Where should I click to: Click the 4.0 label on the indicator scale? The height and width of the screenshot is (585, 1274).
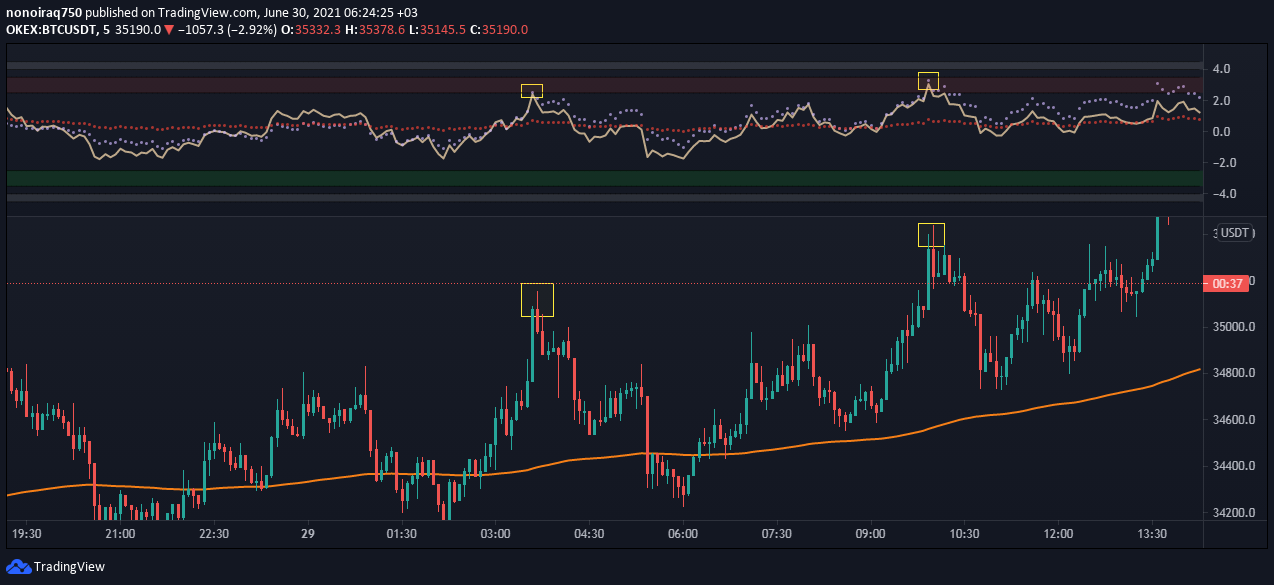[x=1221, y=69]
